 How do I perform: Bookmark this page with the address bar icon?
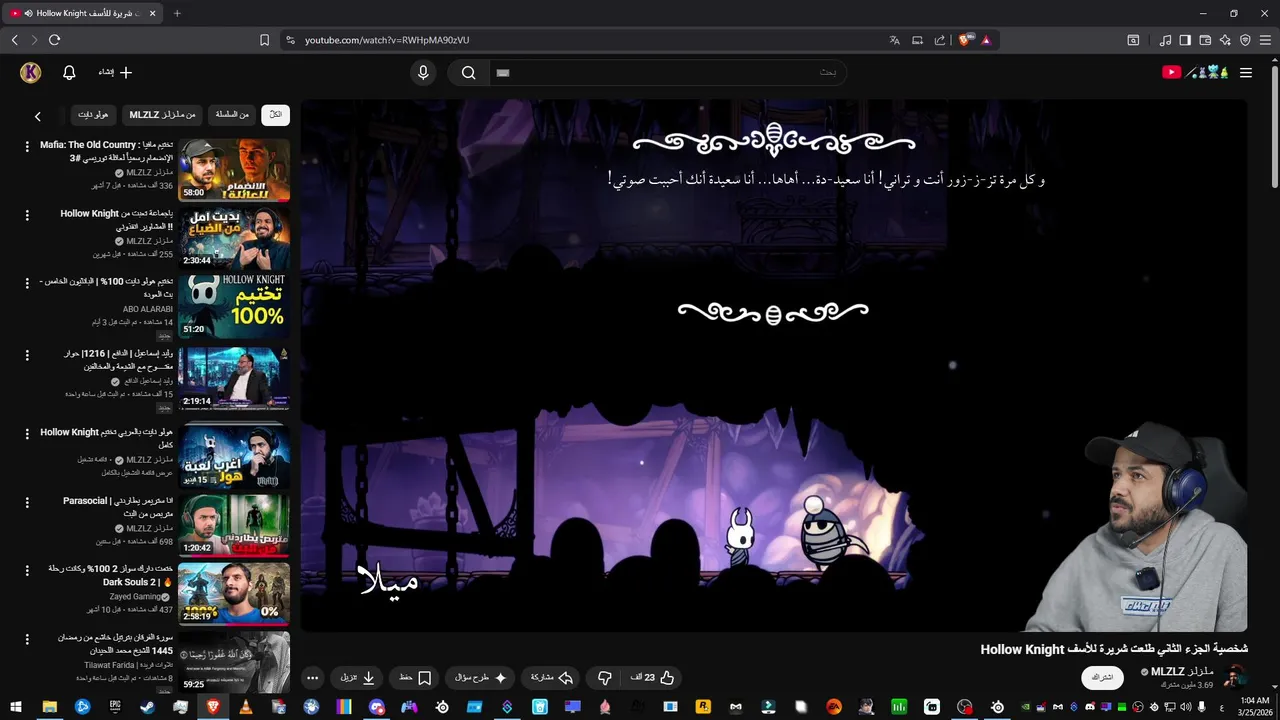pos(264,40)
